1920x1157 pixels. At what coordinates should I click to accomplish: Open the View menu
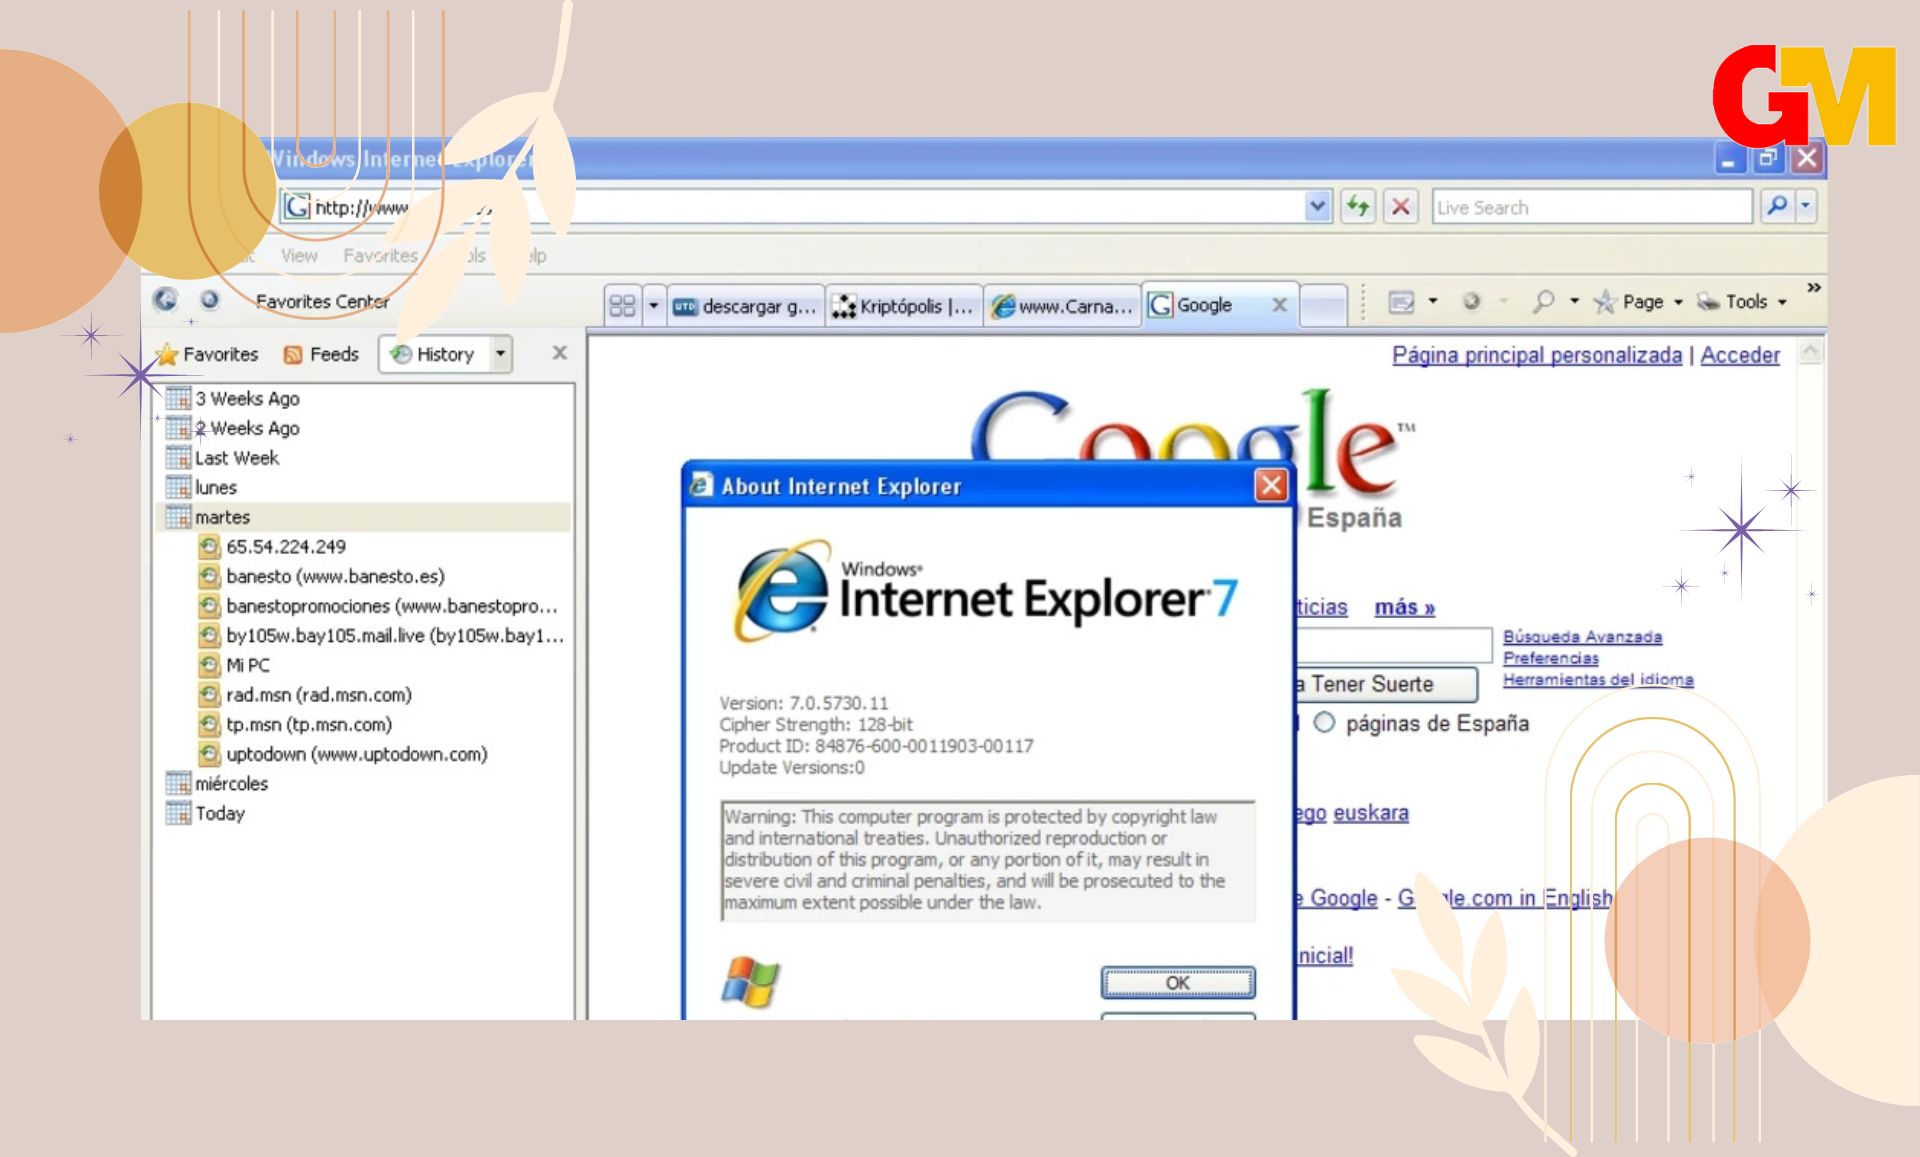click(299, 256)
